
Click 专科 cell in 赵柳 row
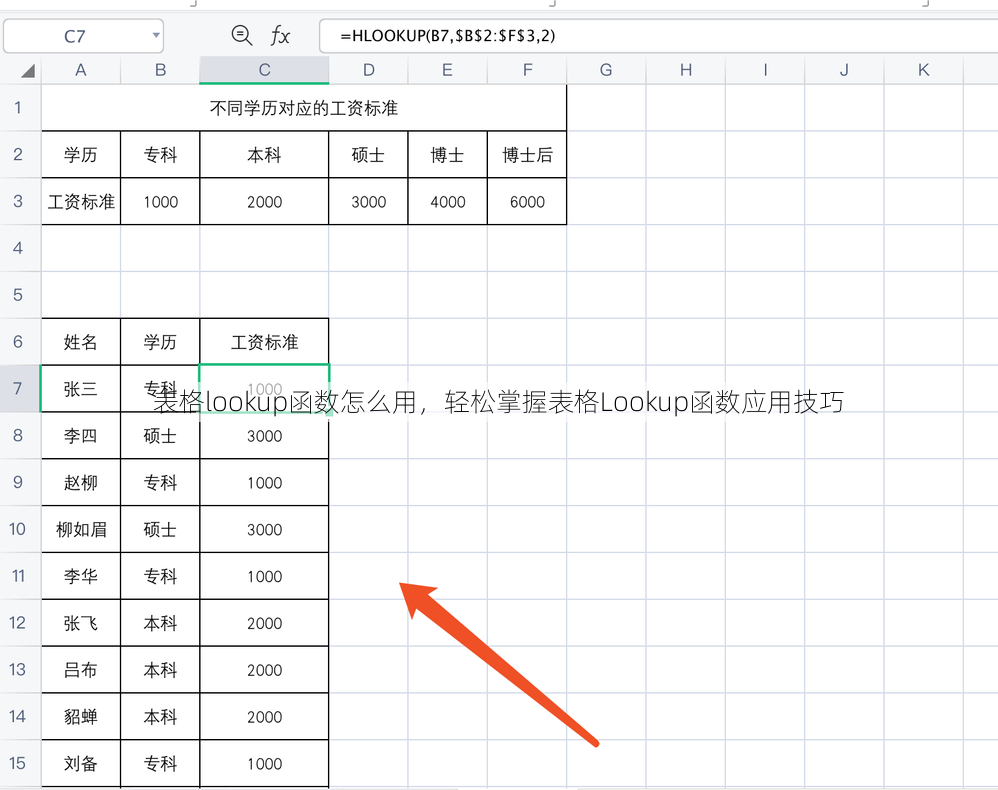(x=160, y=483)
